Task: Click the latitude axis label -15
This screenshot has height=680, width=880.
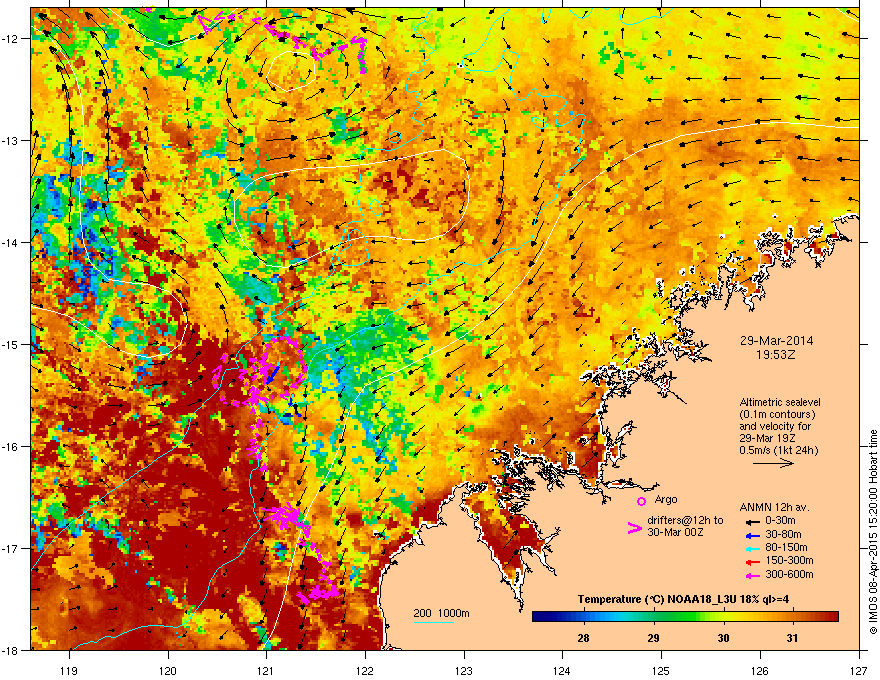Action: click(x=11, y=344)
